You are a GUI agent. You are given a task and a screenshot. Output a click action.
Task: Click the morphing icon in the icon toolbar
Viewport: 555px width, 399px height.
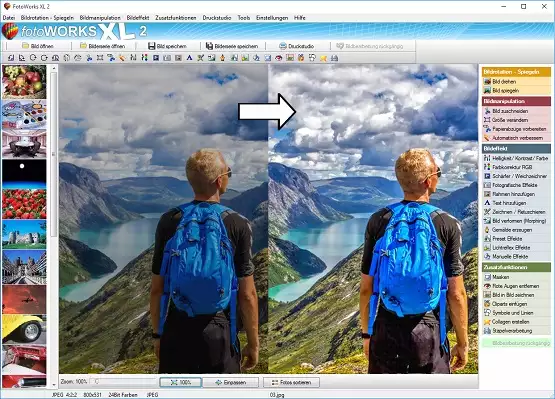click(x=211, y=57)
